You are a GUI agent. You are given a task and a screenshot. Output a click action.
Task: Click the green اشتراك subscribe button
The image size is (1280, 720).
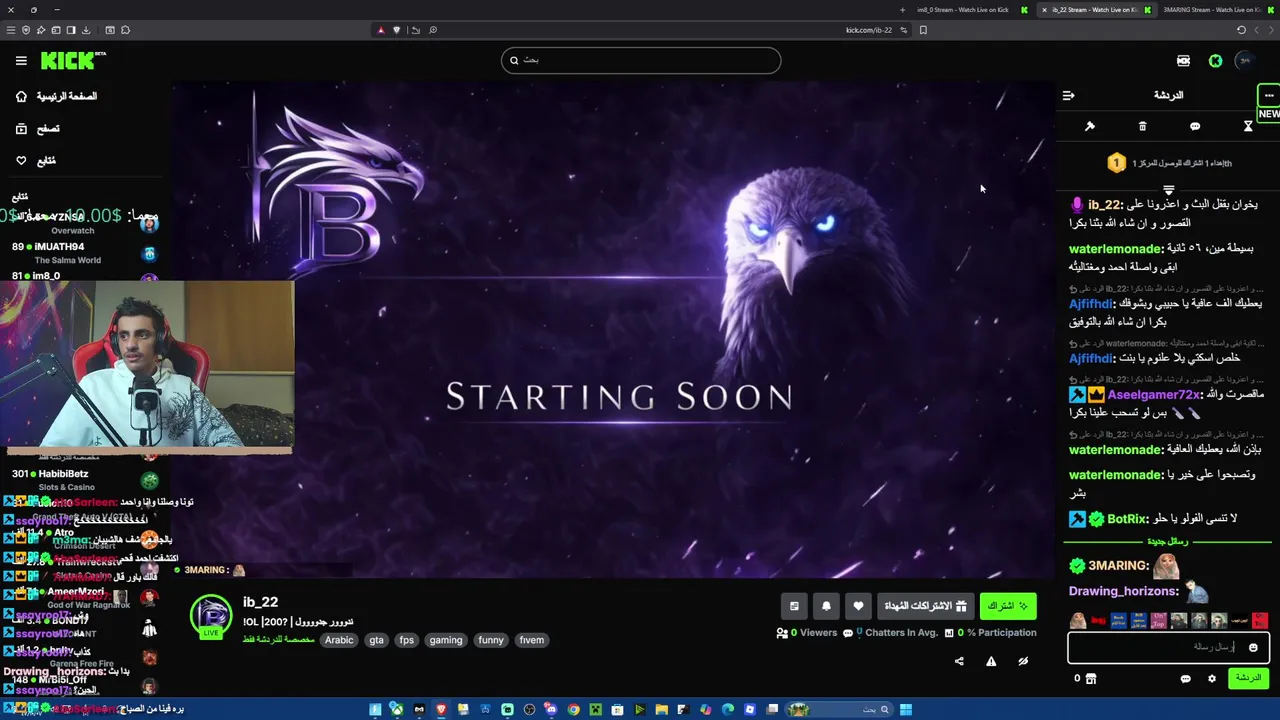tap(1008, 606)
